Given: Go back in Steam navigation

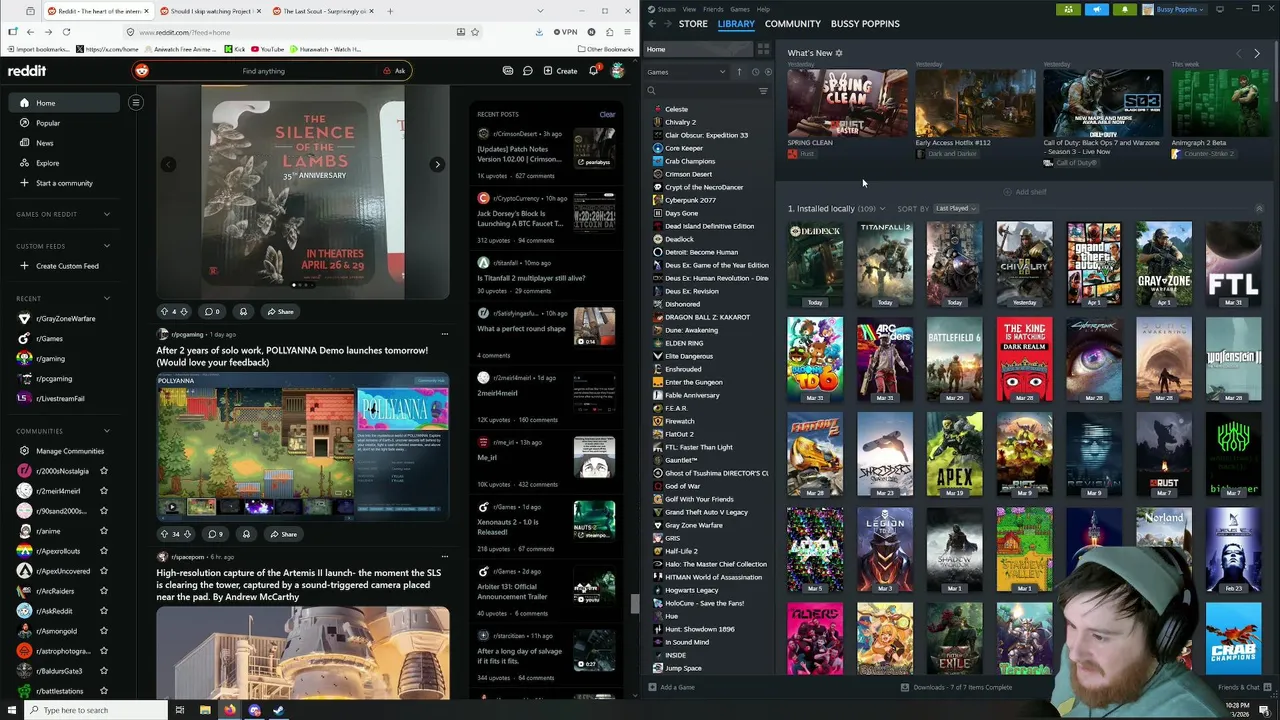Looking at the screenshot, I should tap(652, 23).
